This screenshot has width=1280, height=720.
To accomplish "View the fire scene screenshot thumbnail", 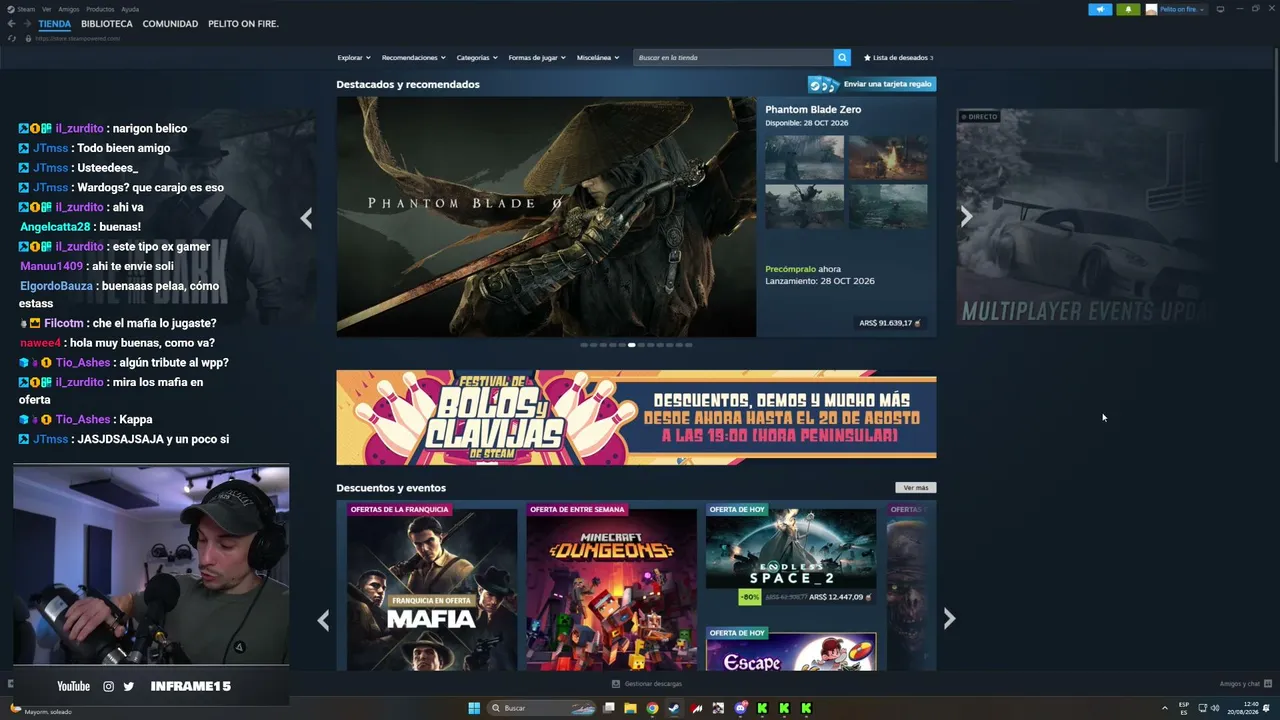I will 888,157.
